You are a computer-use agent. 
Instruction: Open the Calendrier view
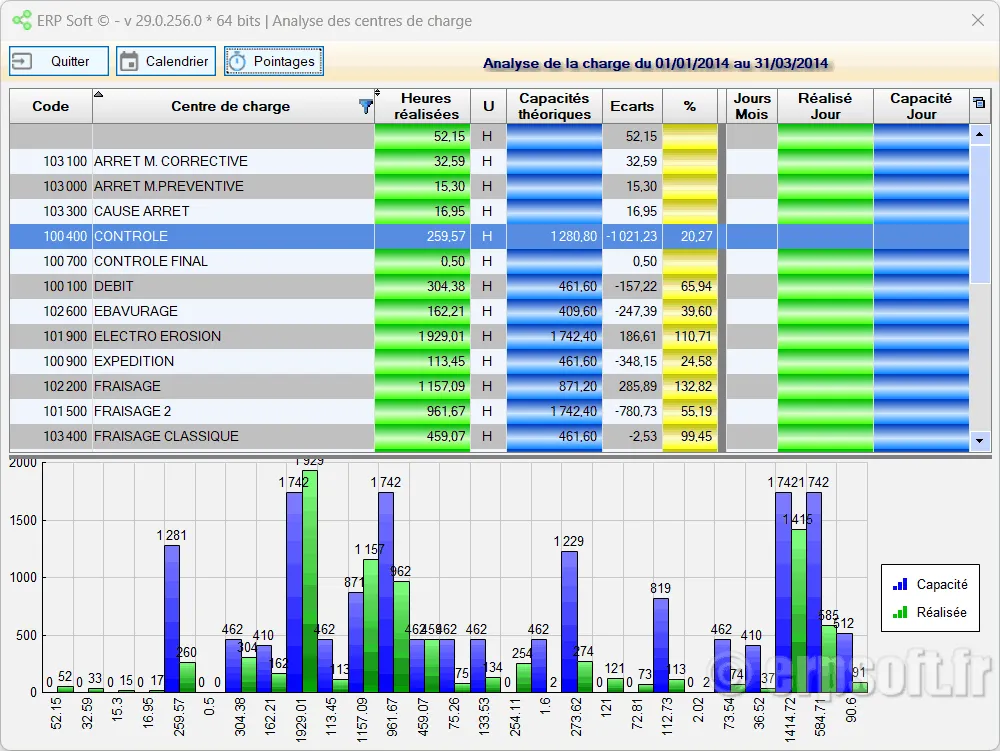click(x=165, y=61)
